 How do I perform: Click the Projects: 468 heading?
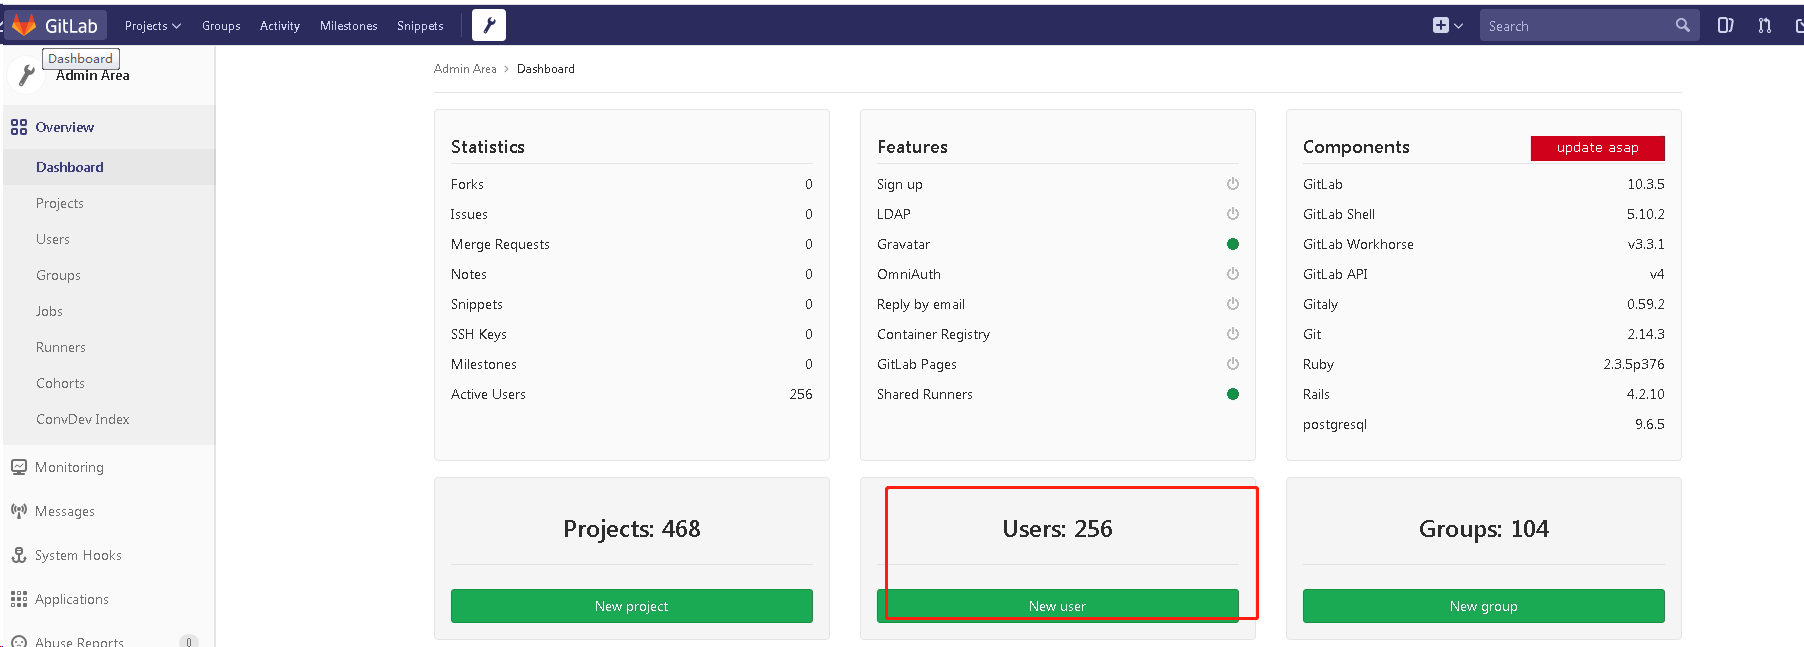(632, 529)
